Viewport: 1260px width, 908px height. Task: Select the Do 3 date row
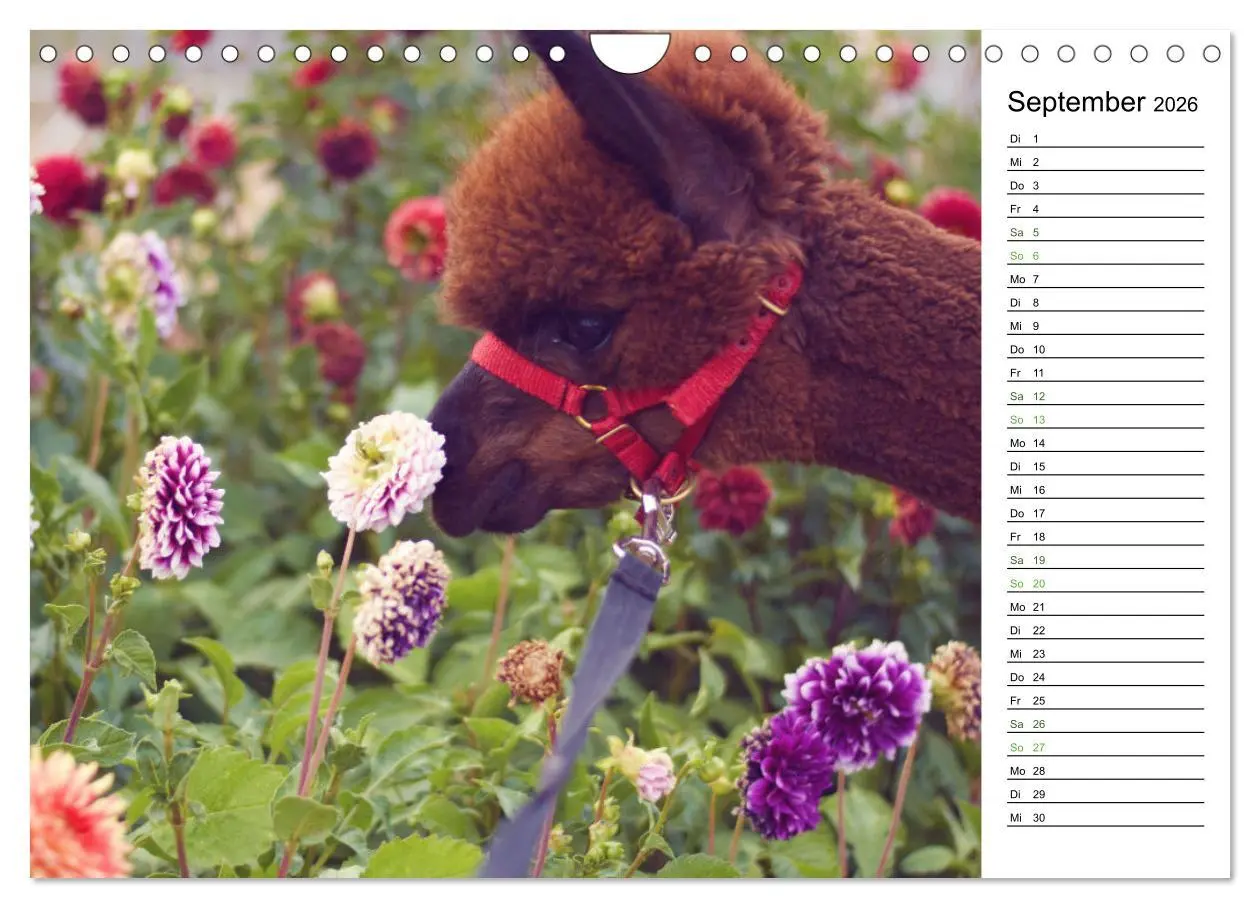pyautogui.click(x=1105, y=184)
